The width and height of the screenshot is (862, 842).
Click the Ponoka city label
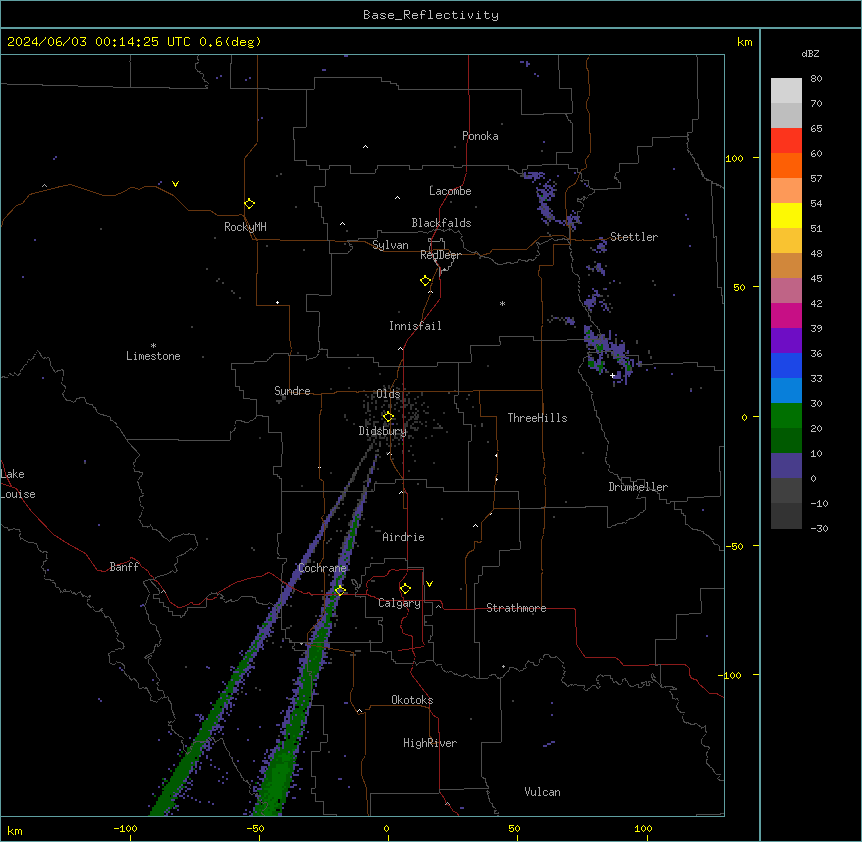click(480, 136)
